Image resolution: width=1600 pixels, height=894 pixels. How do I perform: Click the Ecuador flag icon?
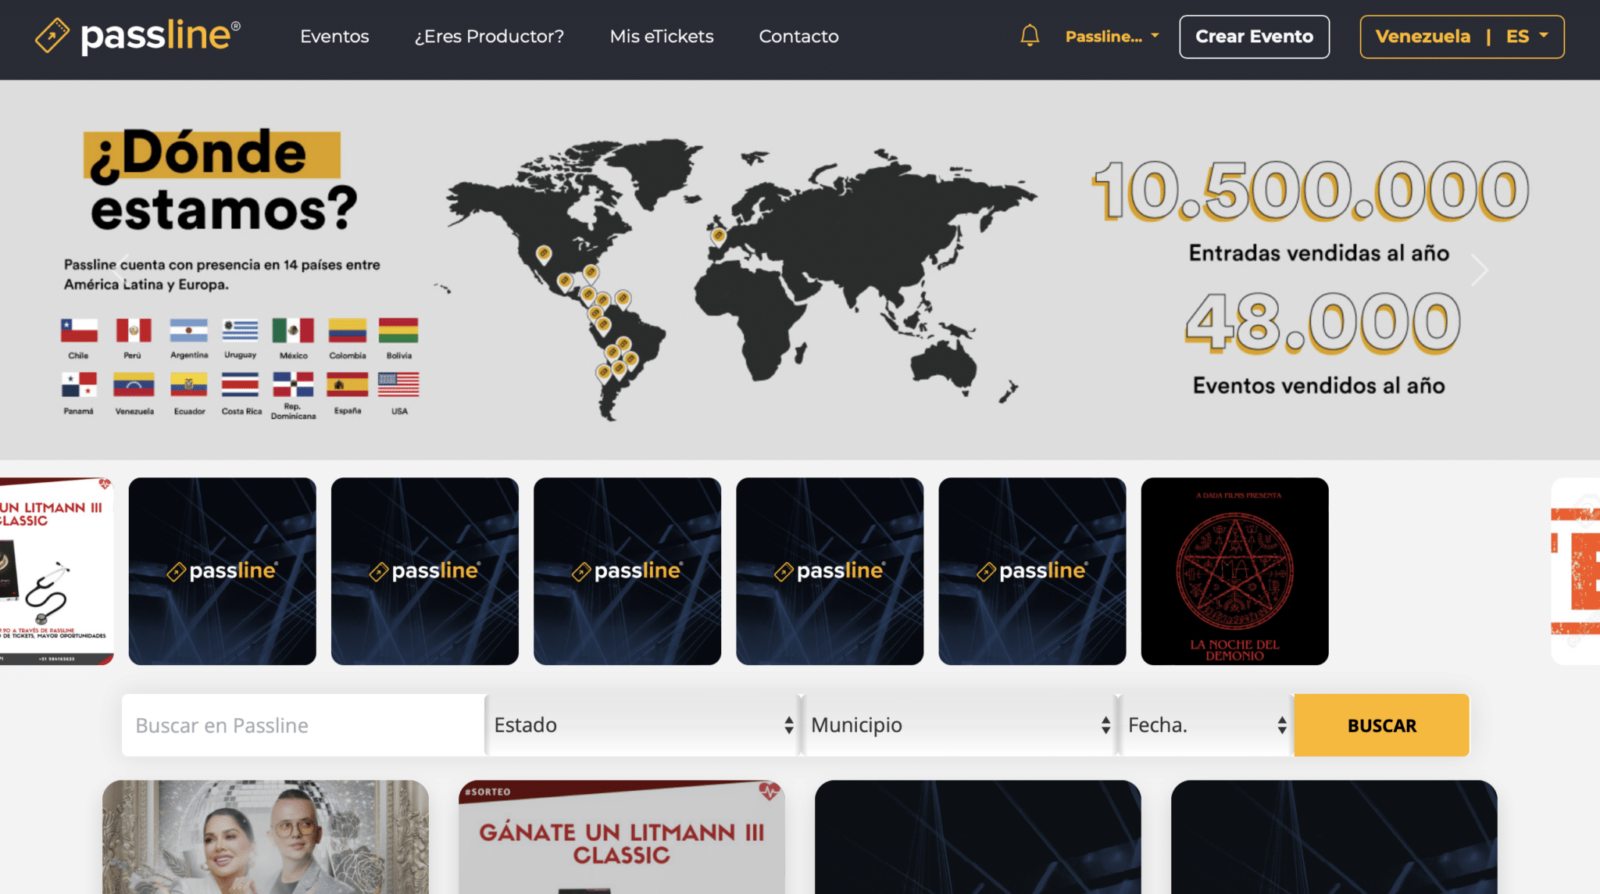(188, 385)
